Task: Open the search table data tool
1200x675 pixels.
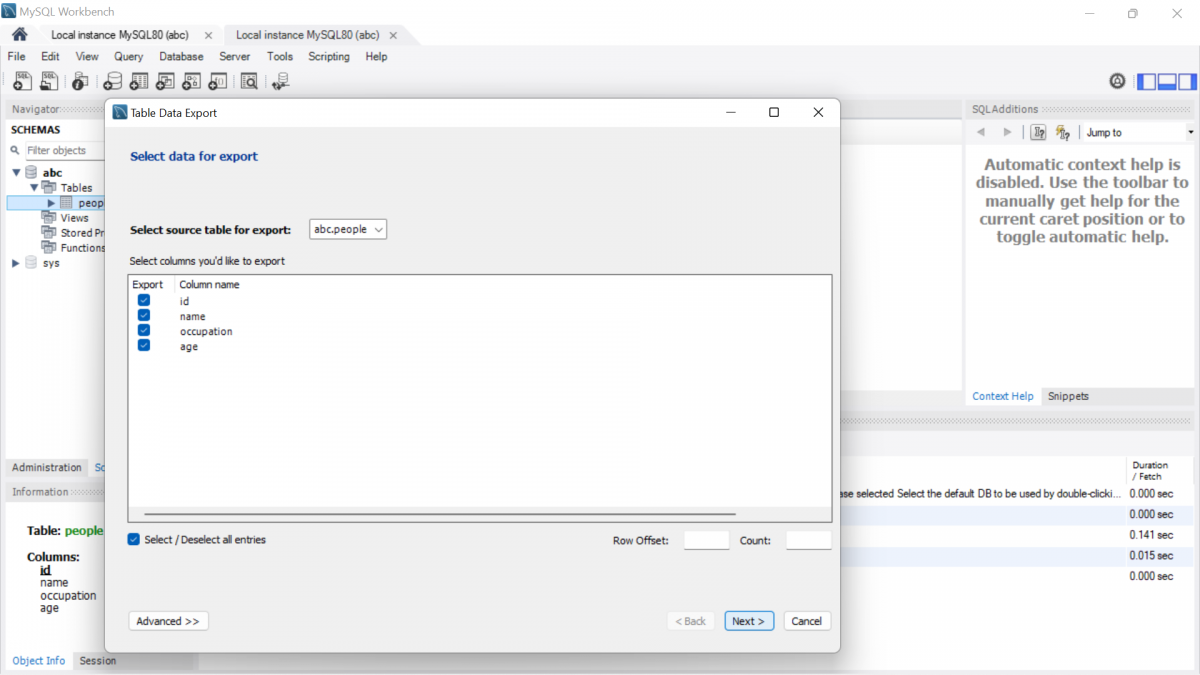Action: (248, 81)
